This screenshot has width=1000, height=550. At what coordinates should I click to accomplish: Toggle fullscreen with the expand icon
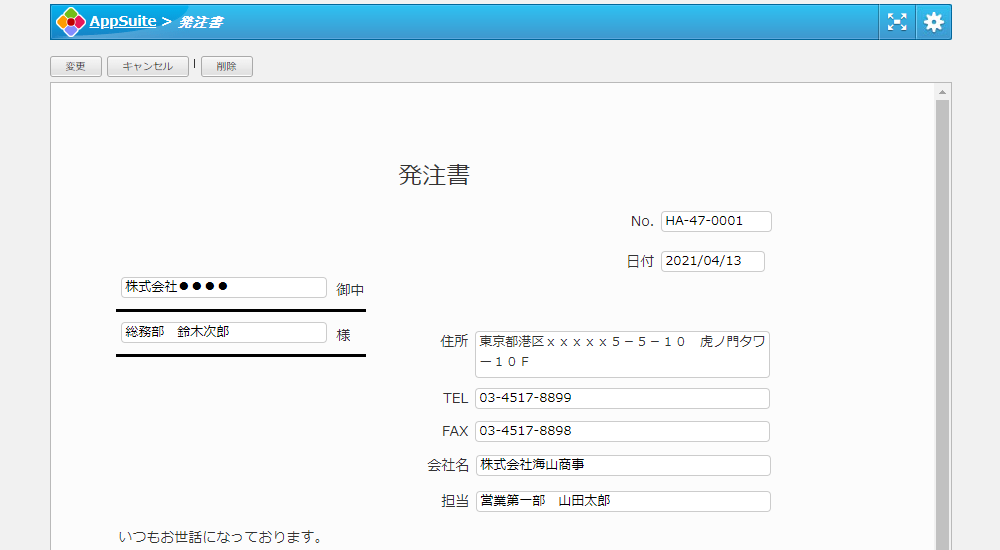tap(897, 22)
